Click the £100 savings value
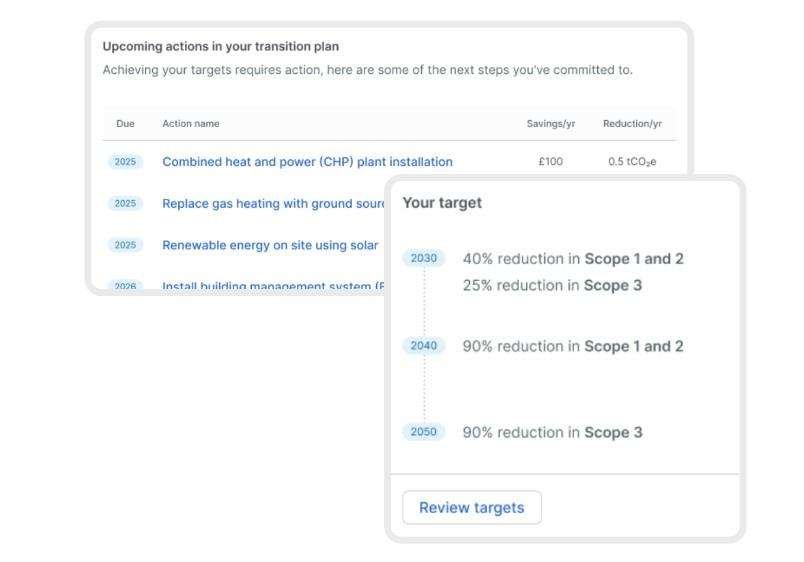 (550, 162)
